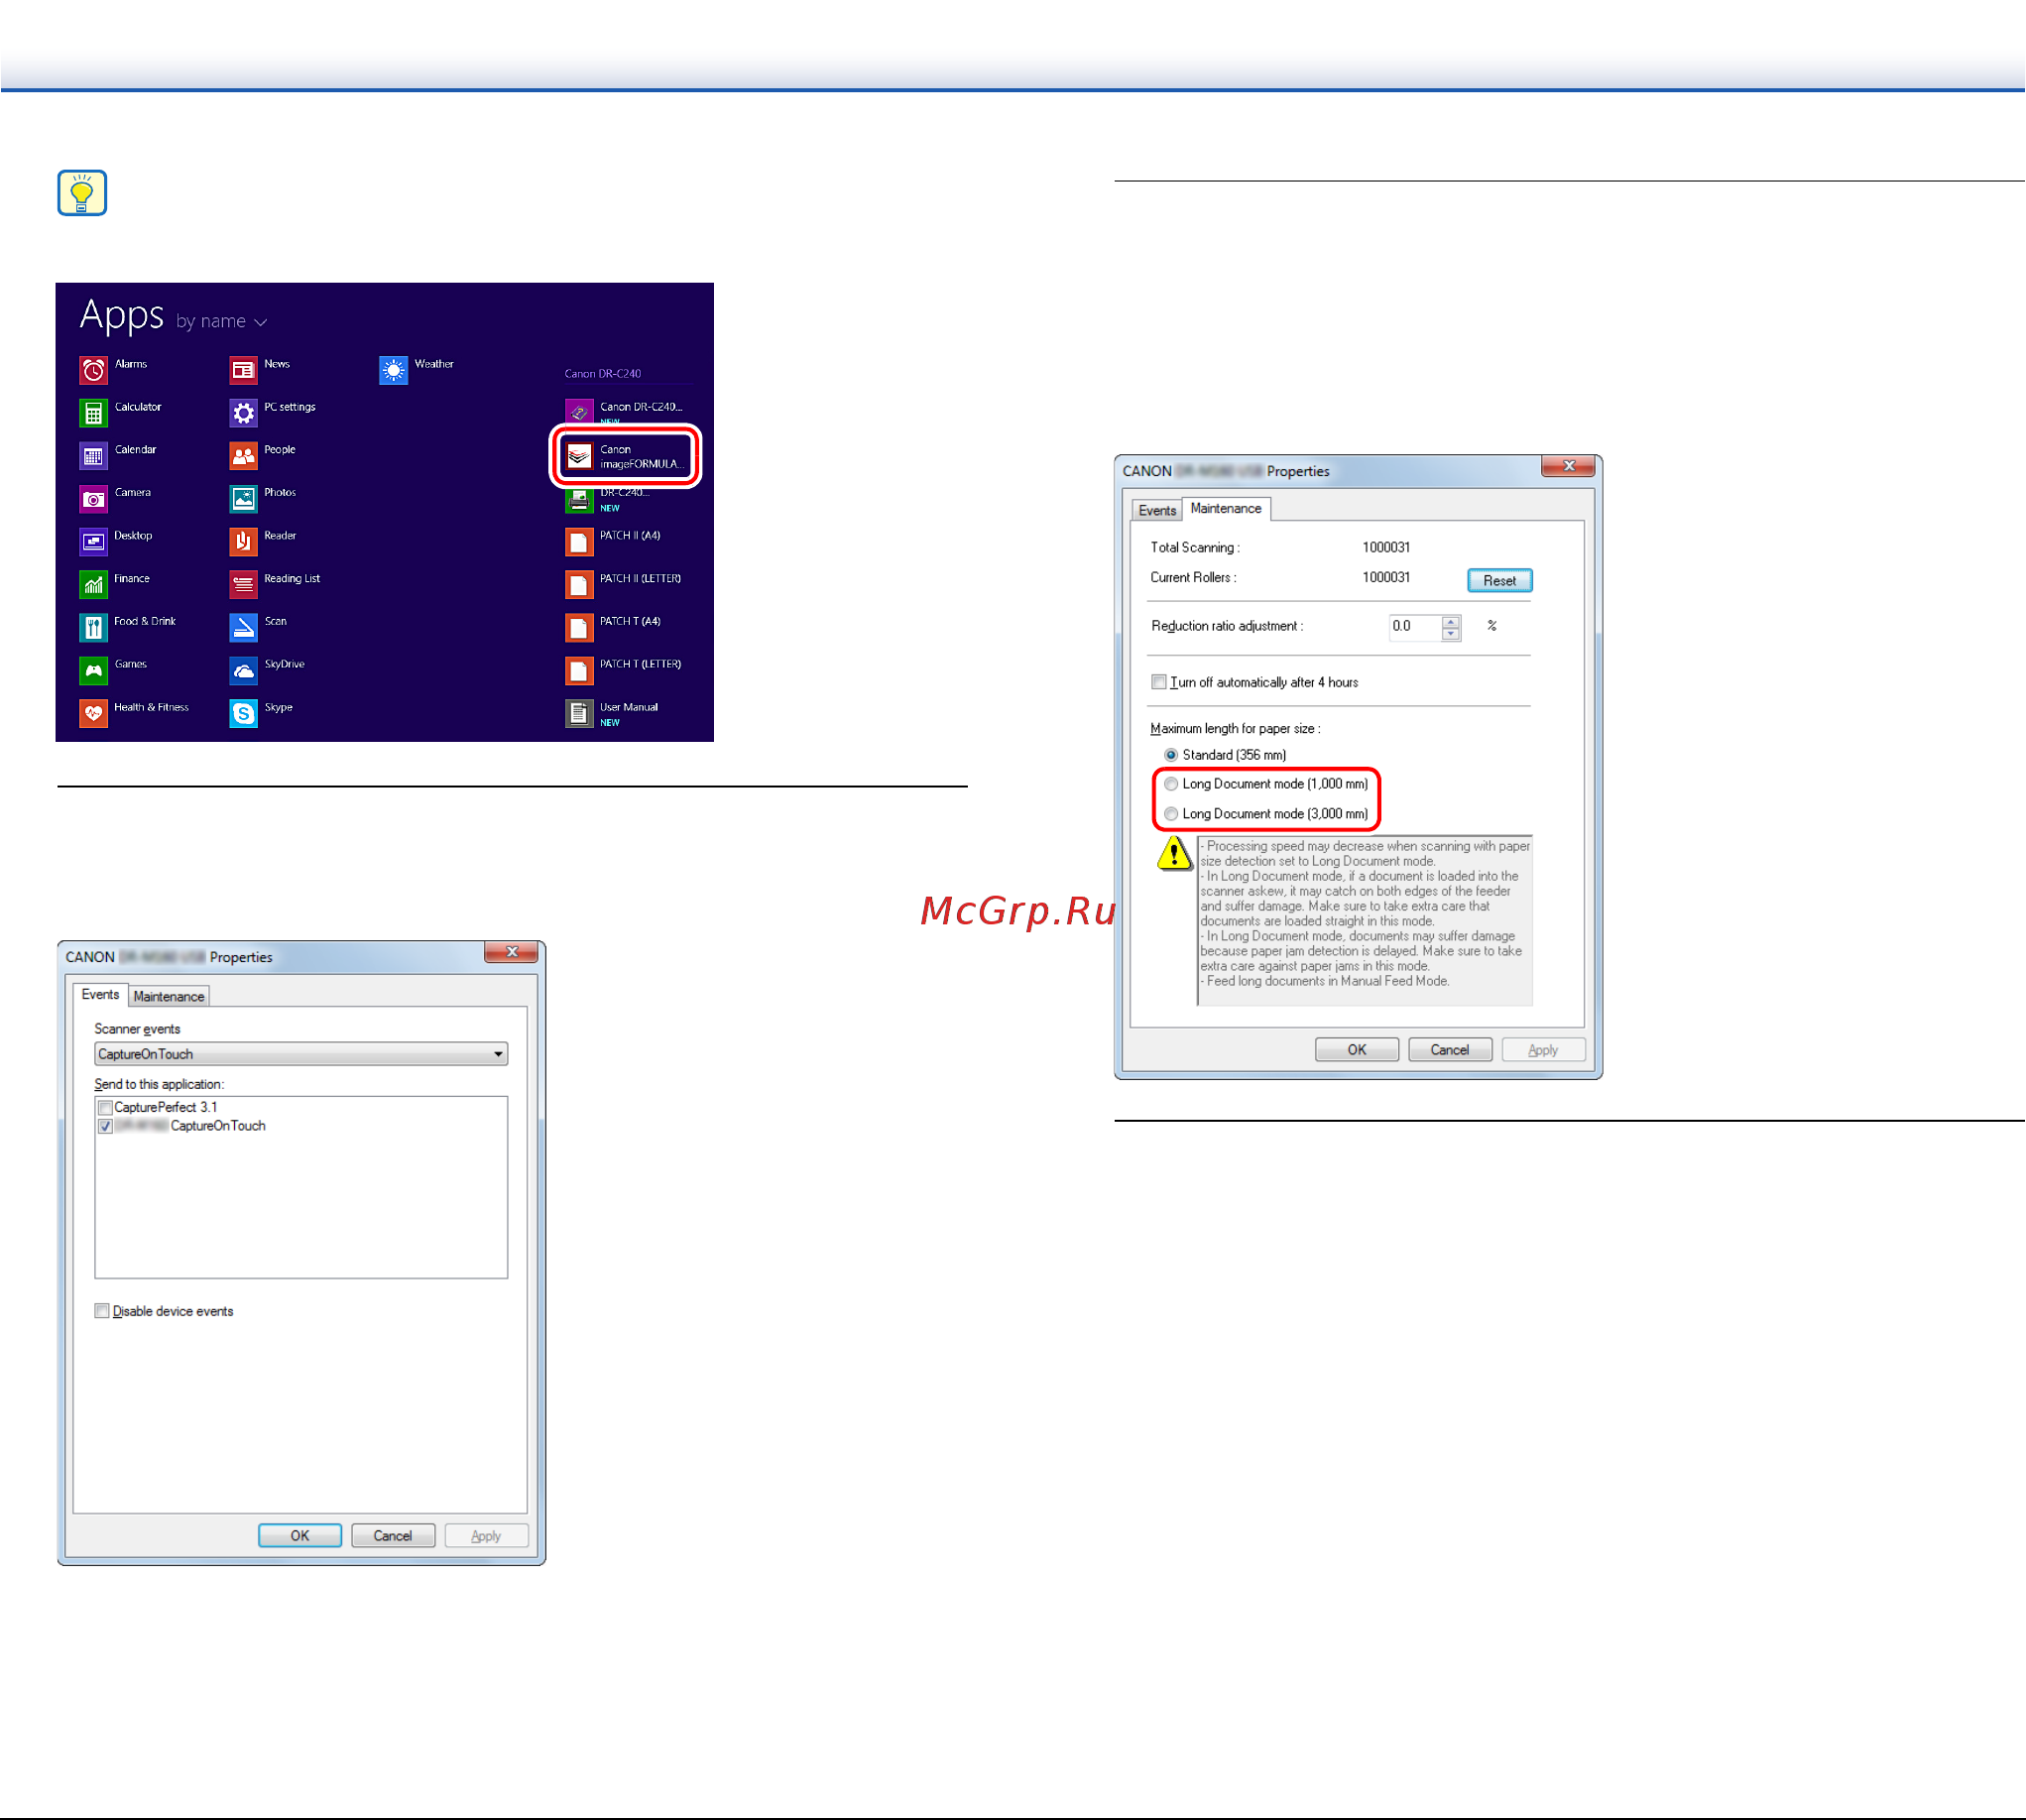The height and width of the screenshot is (1820, 2026).
Task: Launch Canon imageFORMULA utility icon
Action: (579, 456)
